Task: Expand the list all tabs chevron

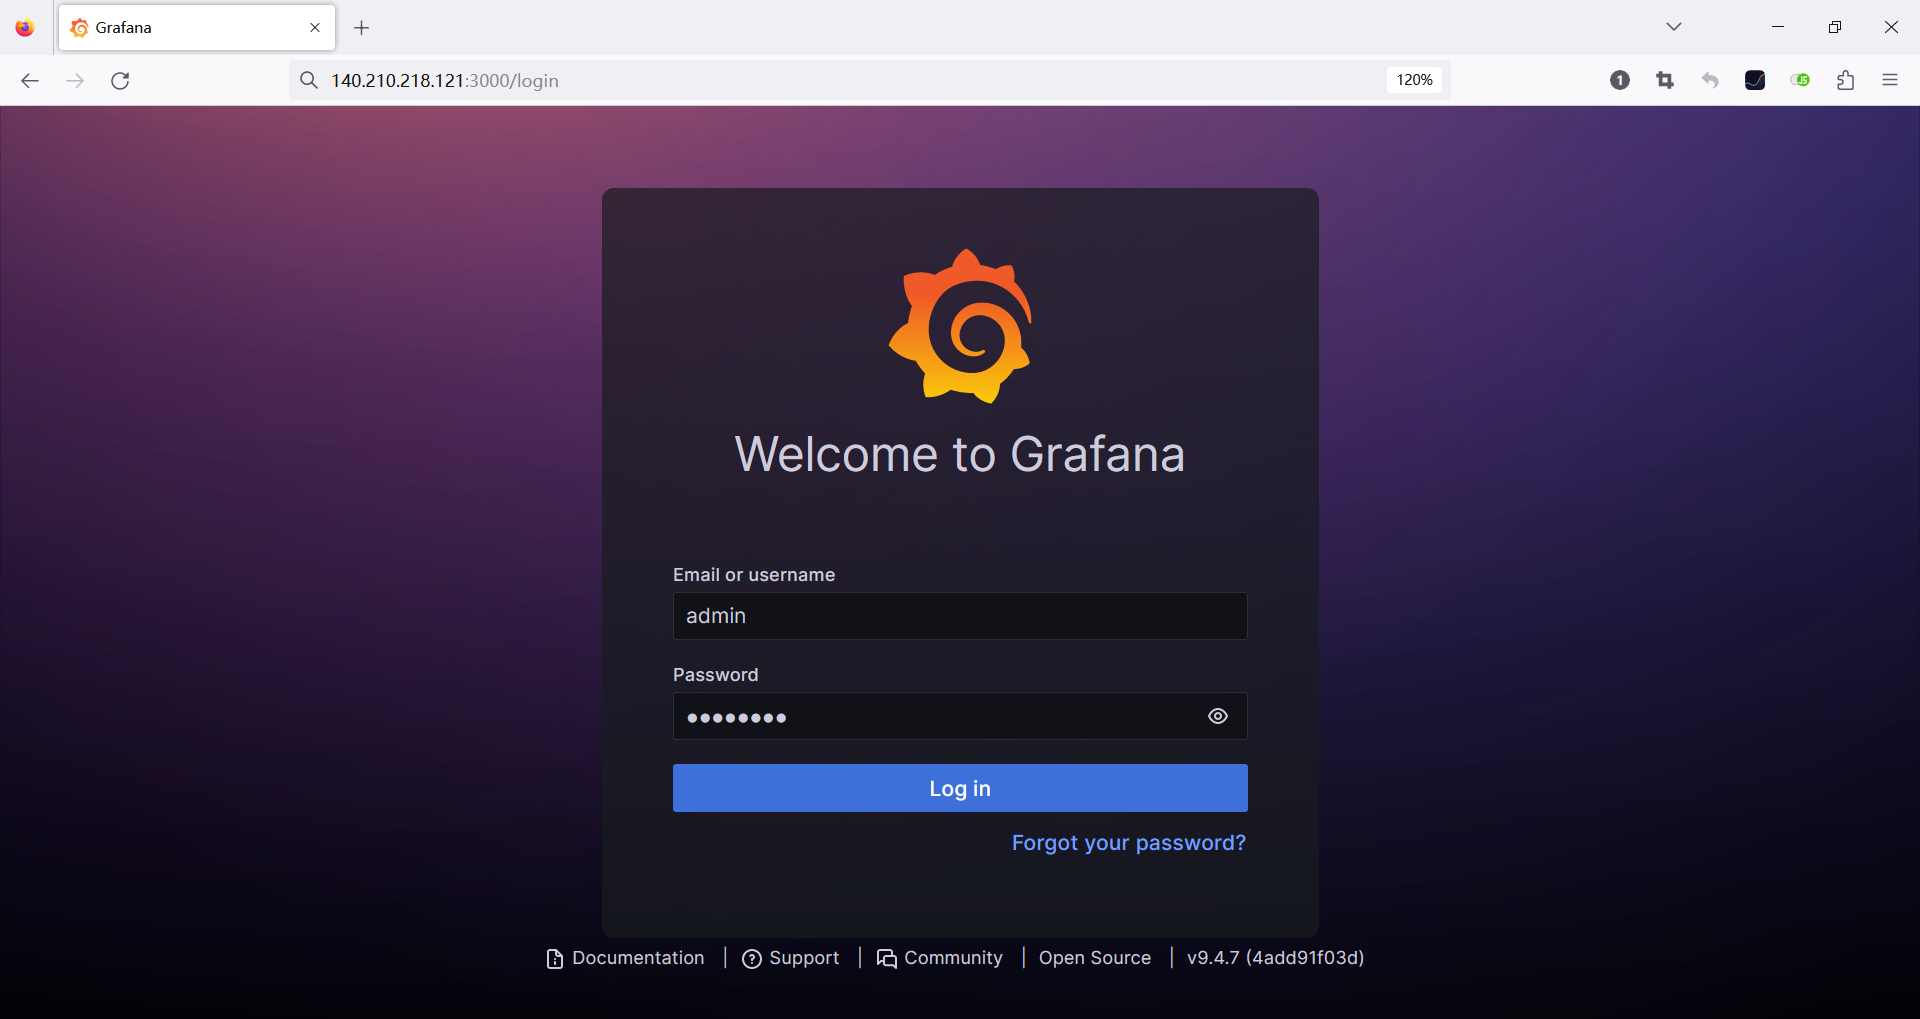Action: pos(1674,27)
